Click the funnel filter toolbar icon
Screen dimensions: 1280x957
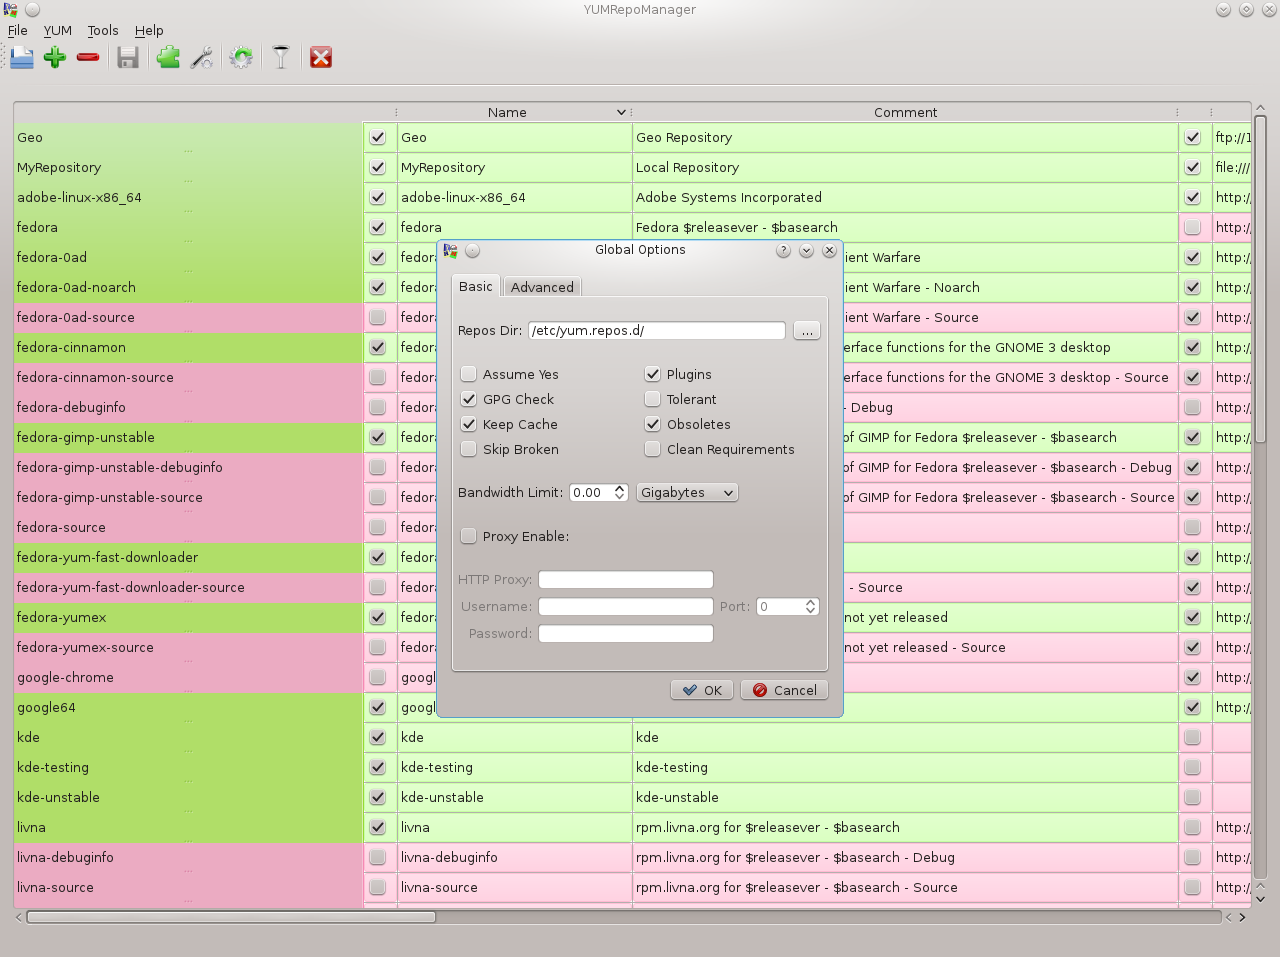[x=281, y=57]
